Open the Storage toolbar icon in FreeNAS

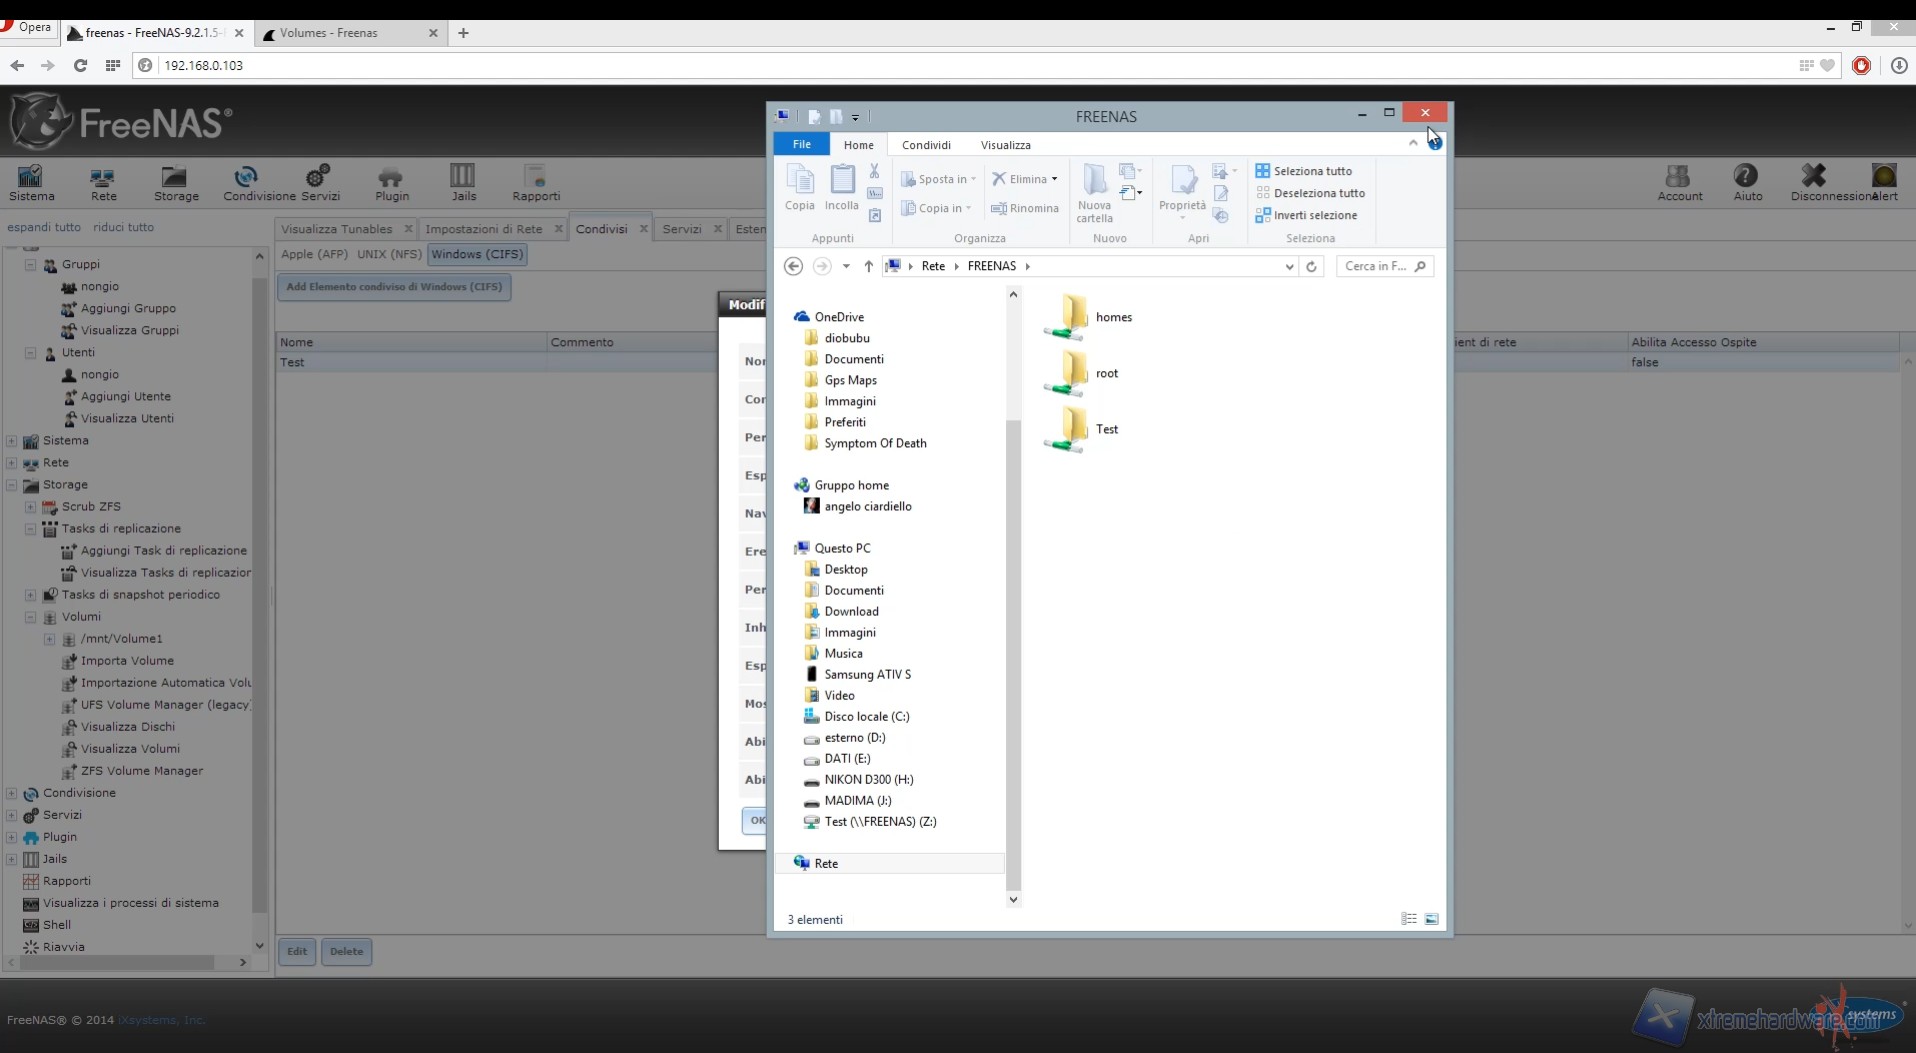tap(175, 182)
